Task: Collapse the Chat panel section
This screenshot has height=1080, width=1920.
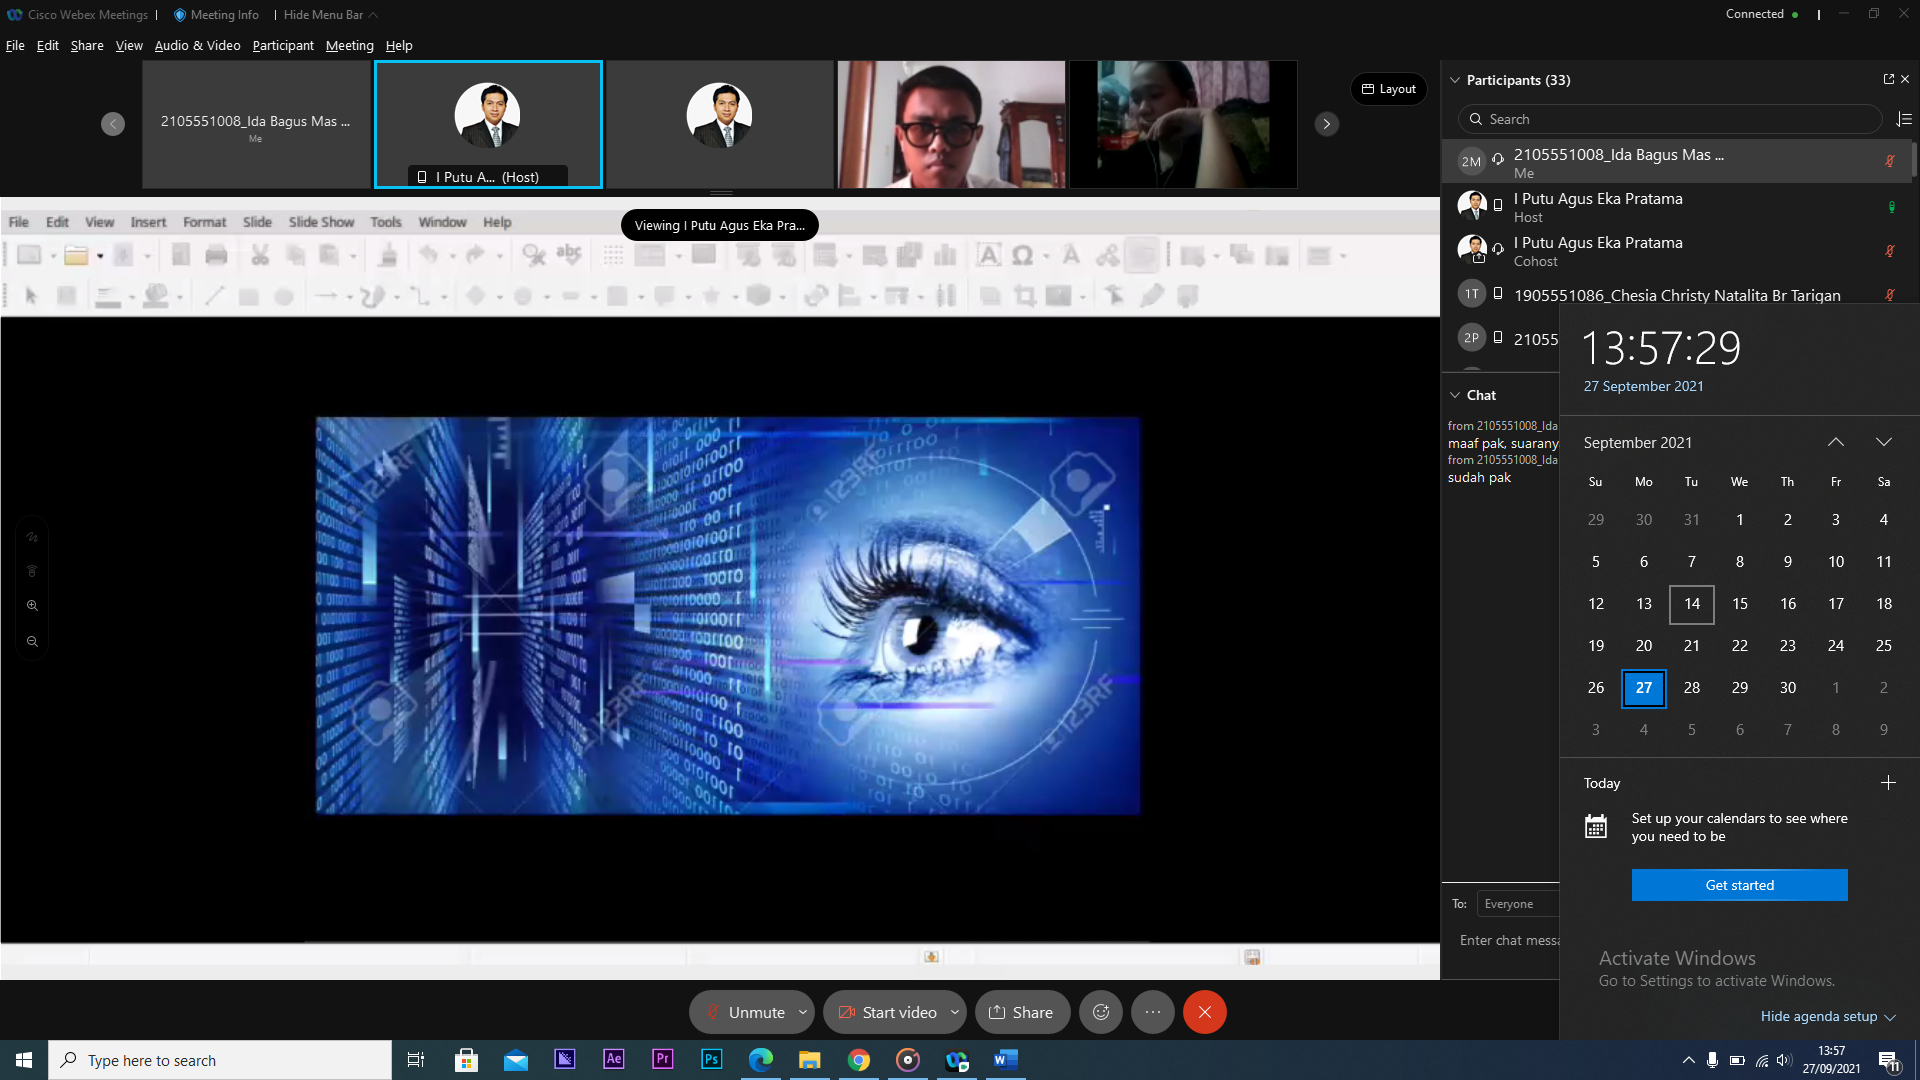Action: click(x=1455, y=395)
